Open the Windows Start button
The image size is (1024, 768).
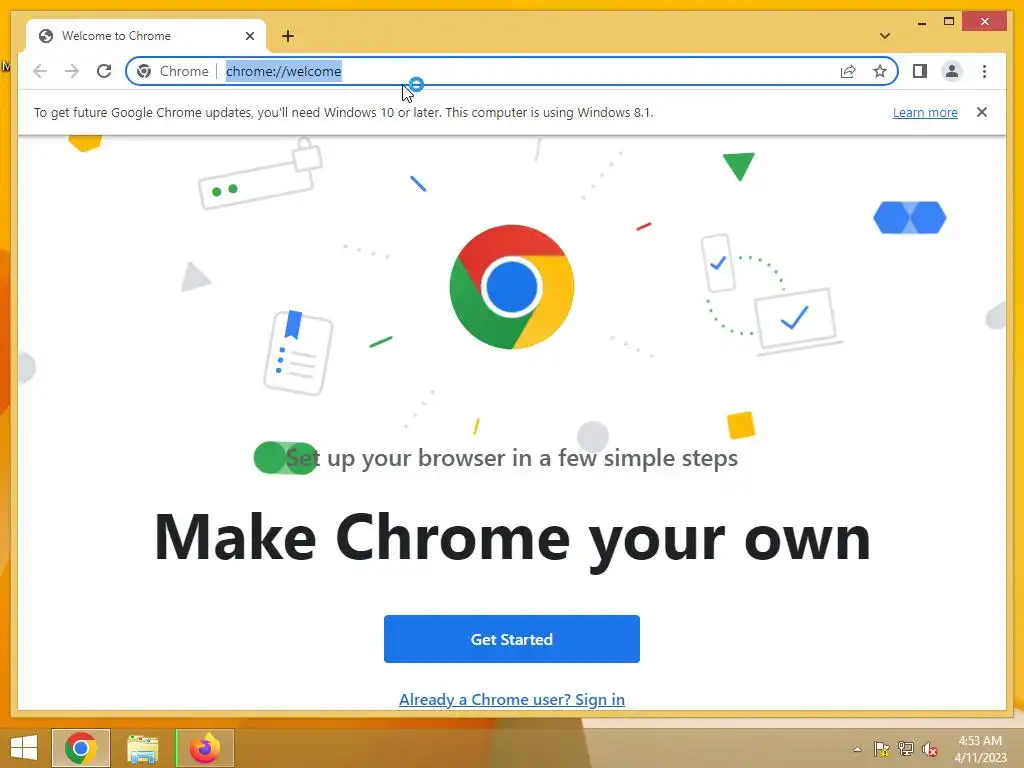[24, 748]
